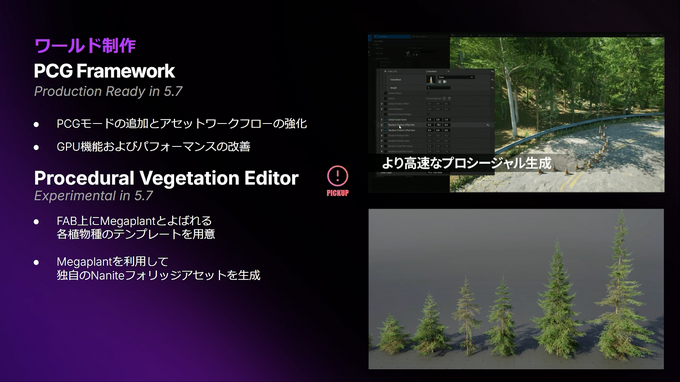Click the text Experimental in 5.7

point(94,196)
